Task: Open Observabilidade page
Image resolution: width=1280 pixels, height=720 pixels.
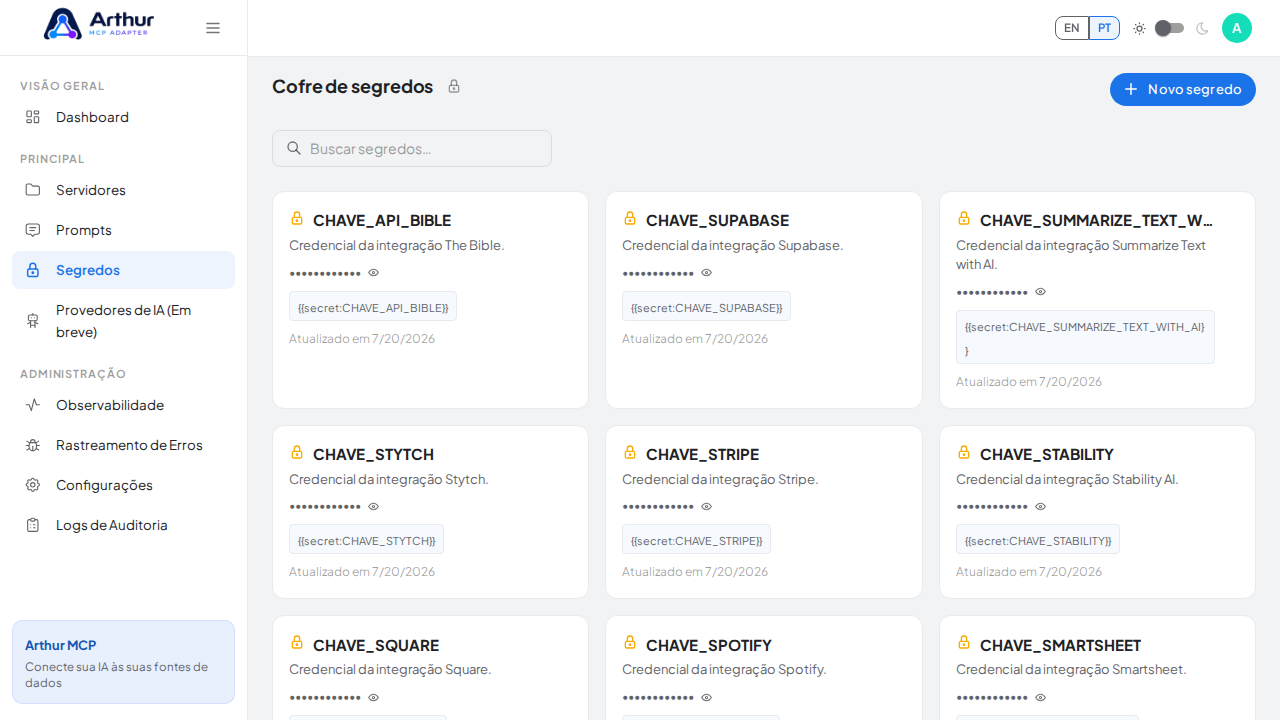Action: tap(123, 405)
